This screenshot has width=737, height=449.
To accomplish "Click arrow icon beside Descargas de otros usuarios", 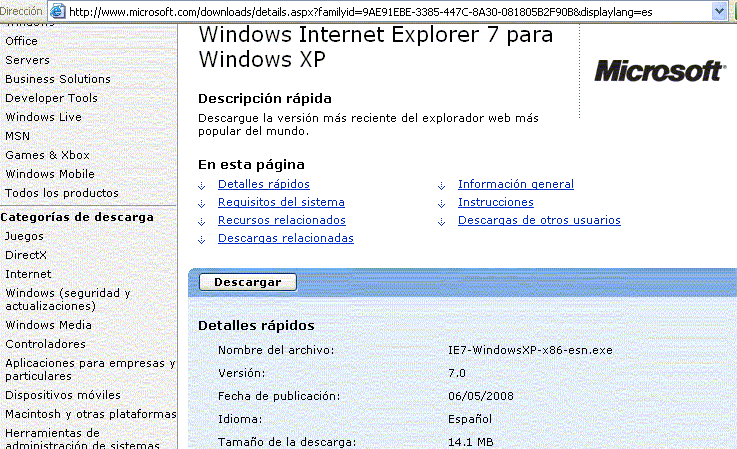I will [x=441, y=221].
